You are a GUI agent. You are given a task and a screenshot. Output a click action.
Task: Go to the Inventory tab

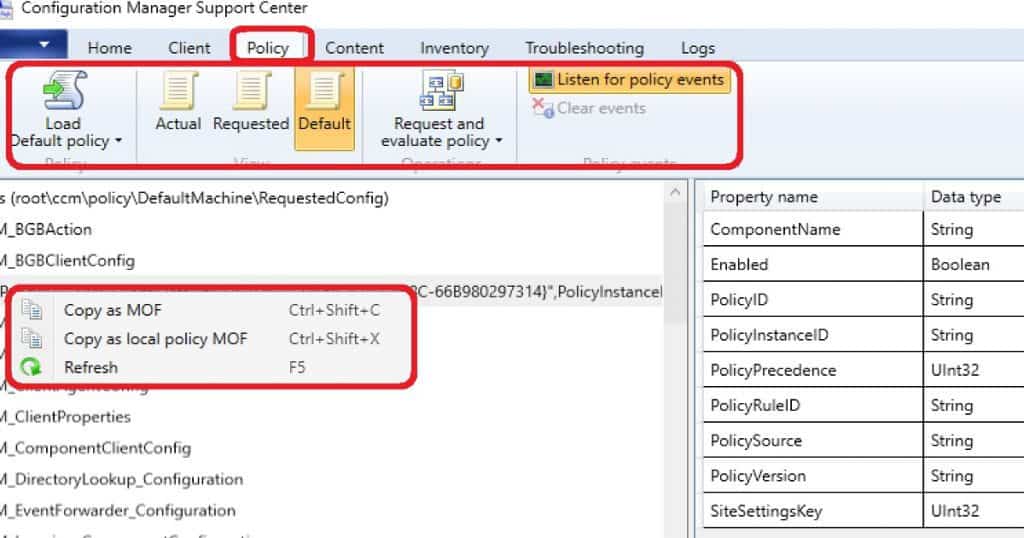(455, 48)
